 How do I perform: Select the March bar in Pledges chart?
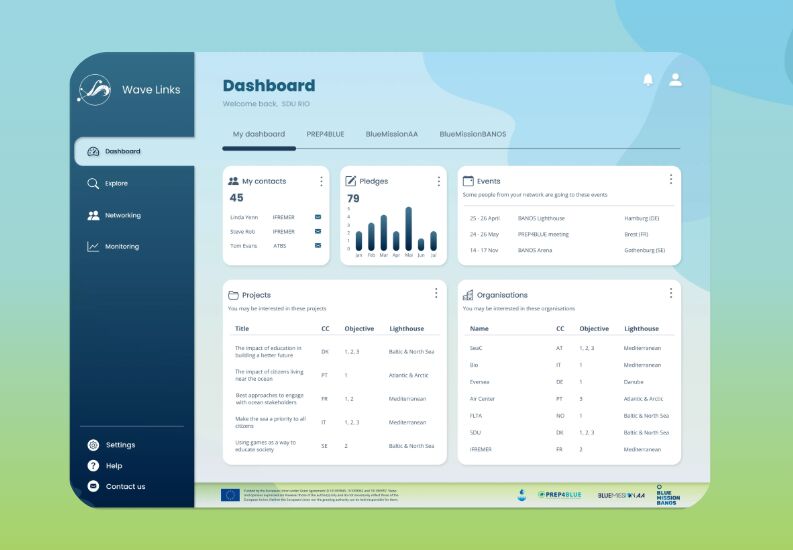(384, 233)
